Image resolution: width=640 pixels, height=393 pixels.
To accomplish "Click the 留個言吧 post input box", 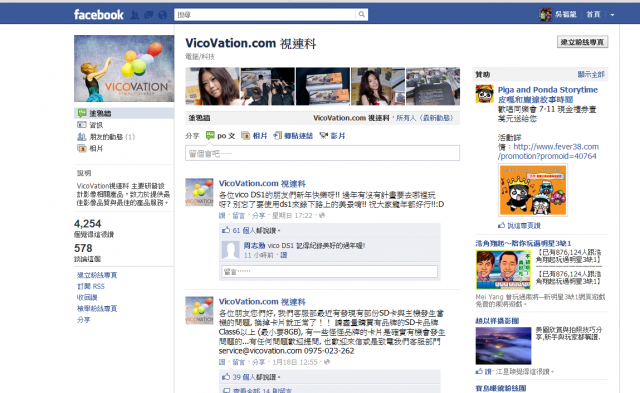I will (322, 153).
